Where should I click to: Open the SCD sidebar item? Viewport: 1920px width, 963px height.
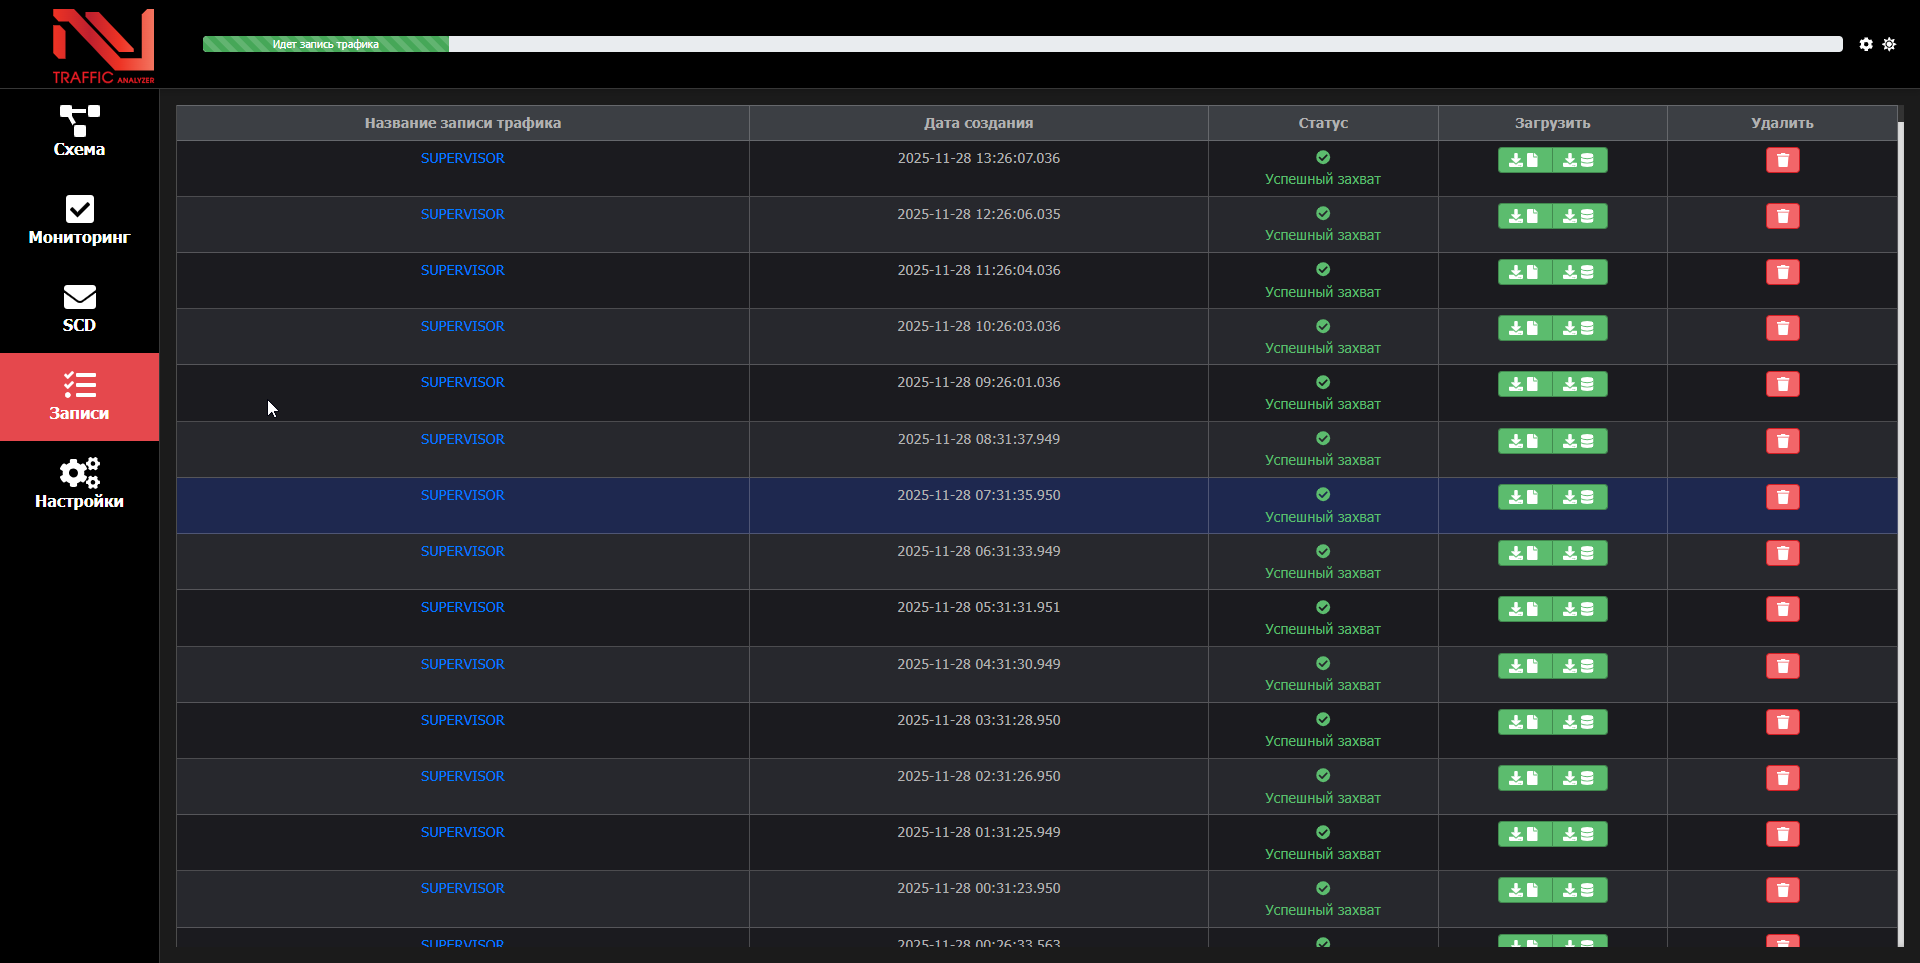tap(79, 308)
